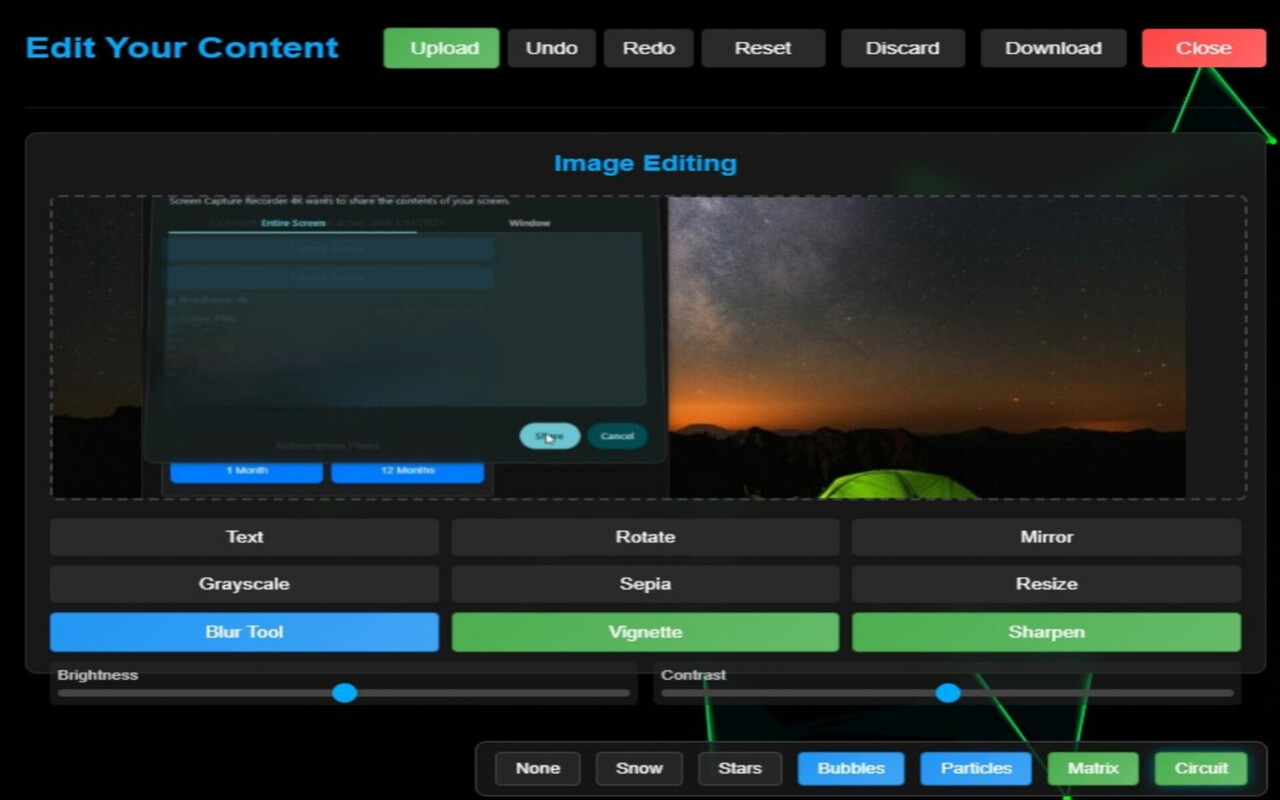Select the None background effect
1280x800 pixels.
(x=538, y=768)
